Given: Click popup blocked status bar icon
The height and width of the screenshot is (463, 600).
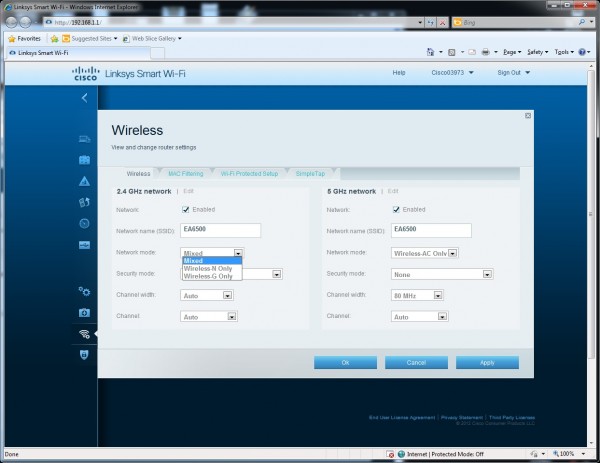Looking at the screenshot, I should tap(390, 454).
